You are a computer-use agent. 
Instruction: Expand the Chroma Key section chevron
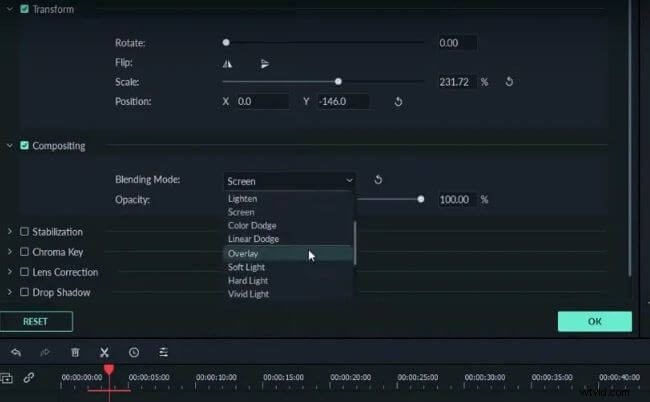[10, 252]
